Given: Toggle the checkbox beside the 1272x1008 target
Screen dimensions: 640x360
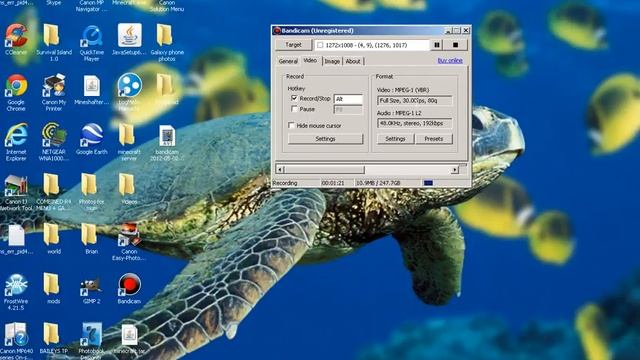Looking at the screenshot, I should pyautogui.click(x=320, y=45).
